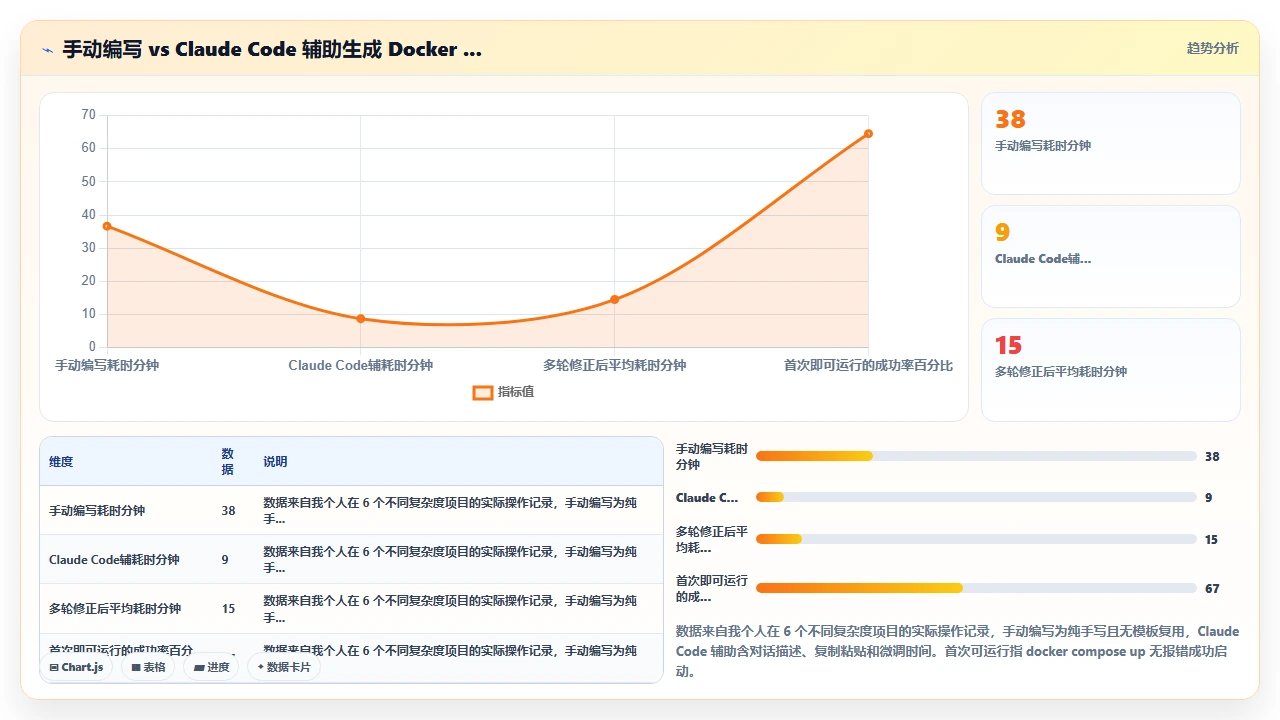Click the y-axis tick label 70
Screen dimensions: 1280x720
coord(88,115)
